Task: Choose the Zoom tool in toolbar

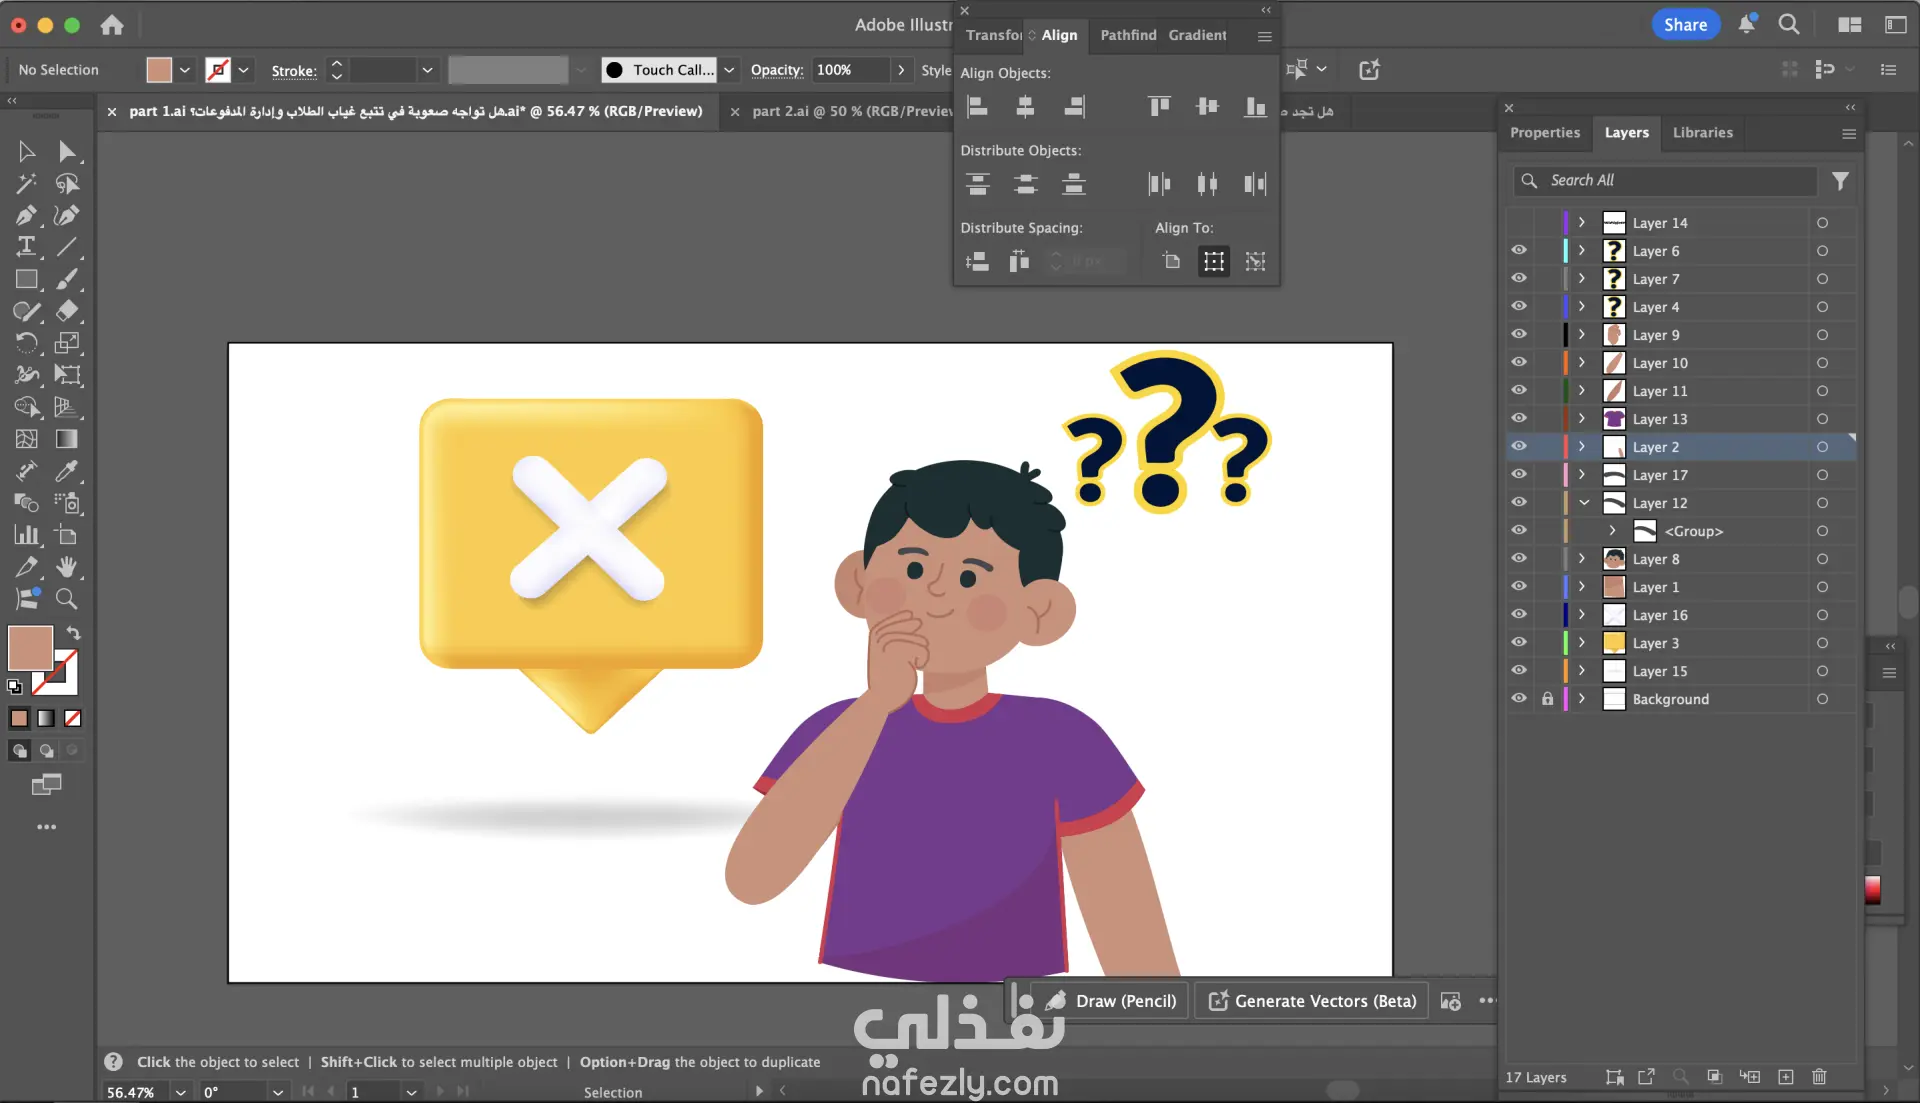Action: pos(67,599)
